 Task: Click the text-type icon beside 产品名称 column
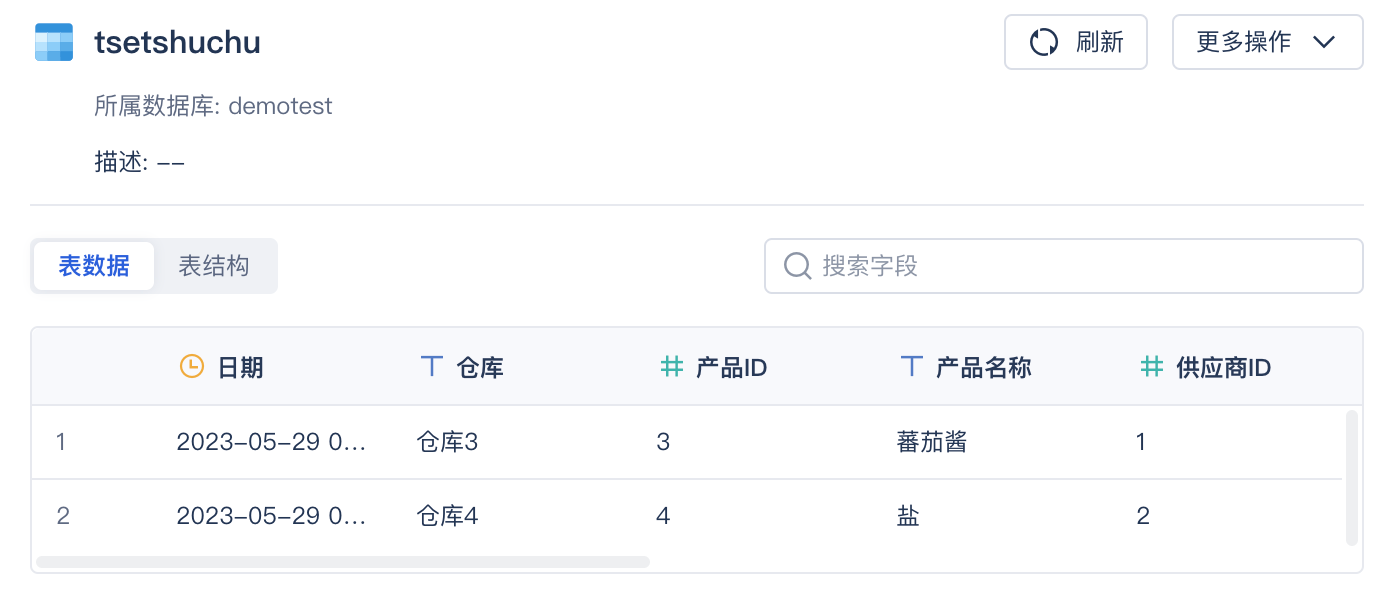point(911,367)
